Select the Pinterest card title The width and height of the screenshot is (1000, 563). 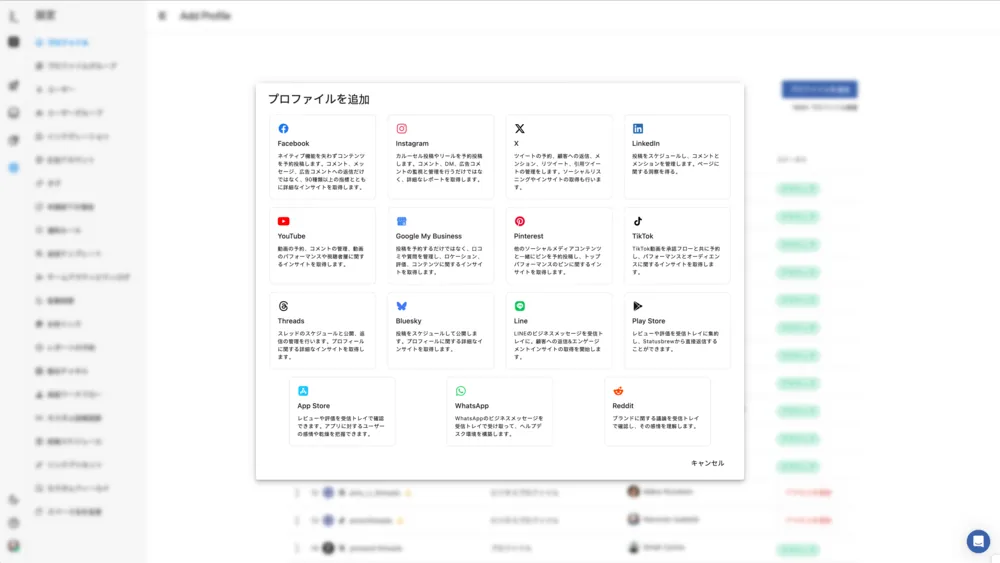[x=529, y=236]
